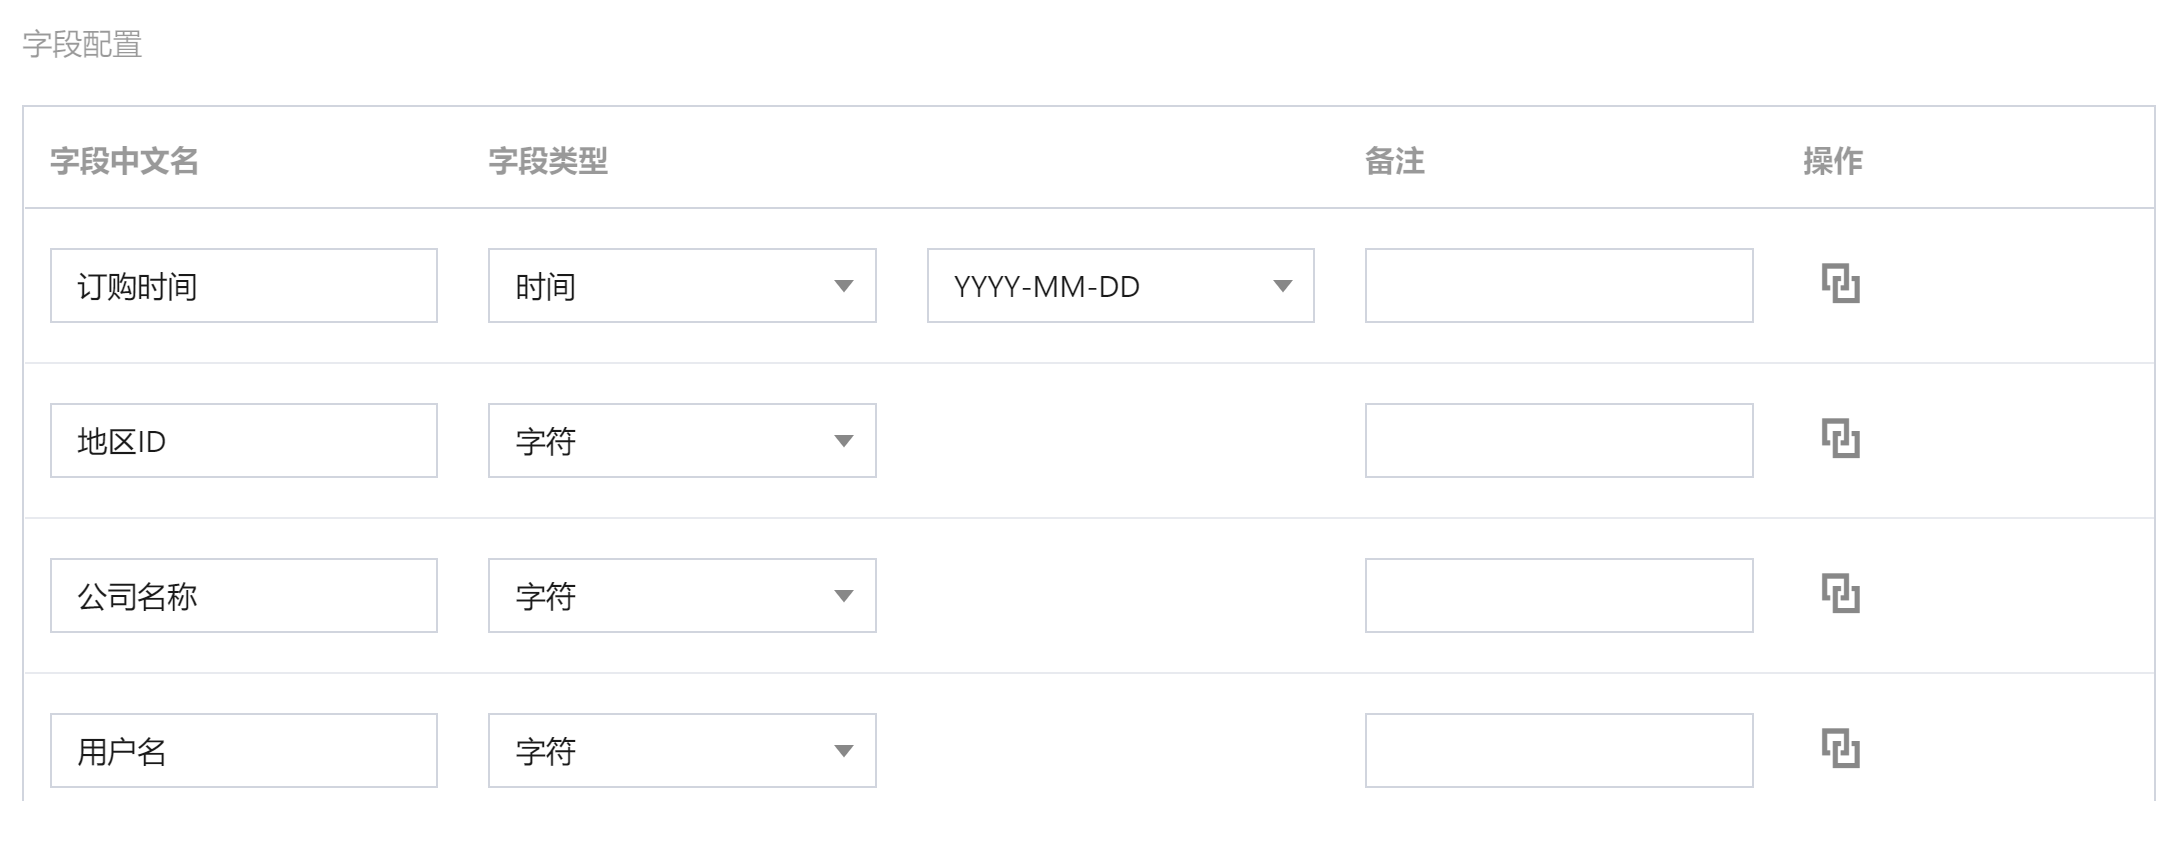This screenshot has height=849, width=2173.
Task: Click the 订购时间 name input field
Action: click(243, 286)
